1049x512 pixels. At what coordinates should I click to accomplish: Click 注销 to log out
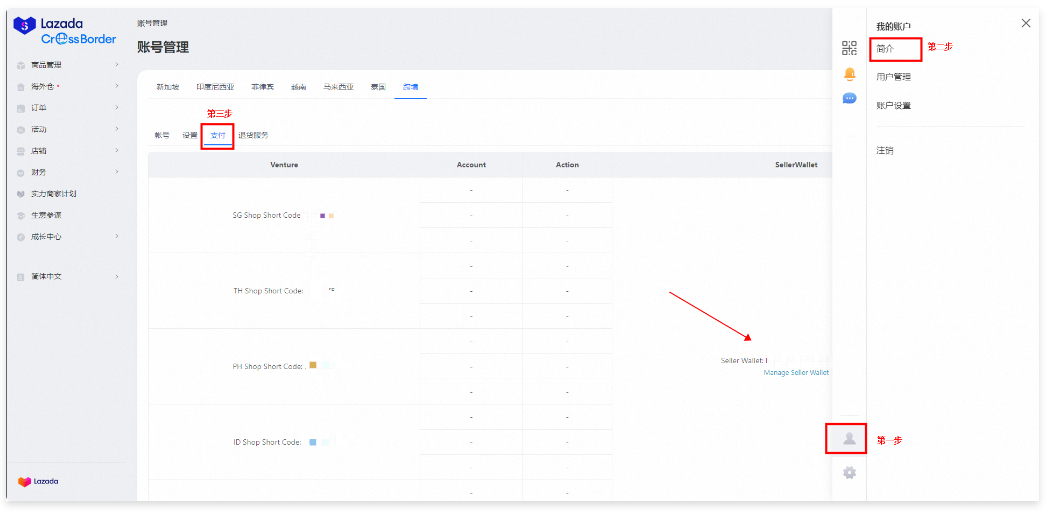pos(885,151)
